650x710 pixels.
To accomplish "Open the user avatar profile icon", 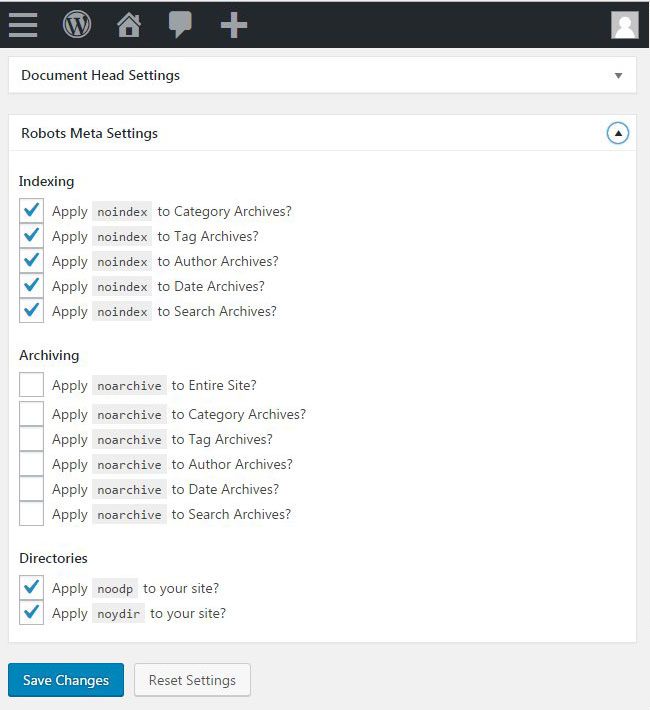I will (x=625, y=25).
